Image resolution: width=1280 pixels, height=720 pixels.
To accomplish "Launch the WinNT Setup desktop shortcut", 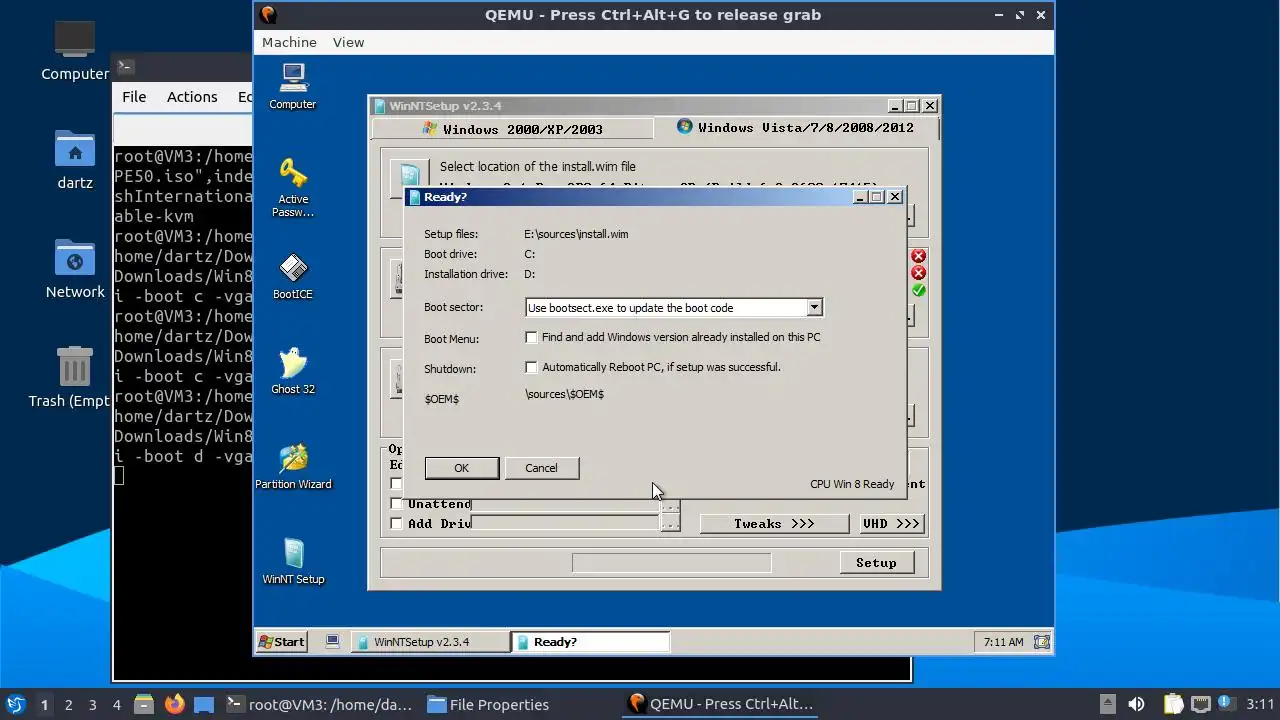I will tap(293, 561).
